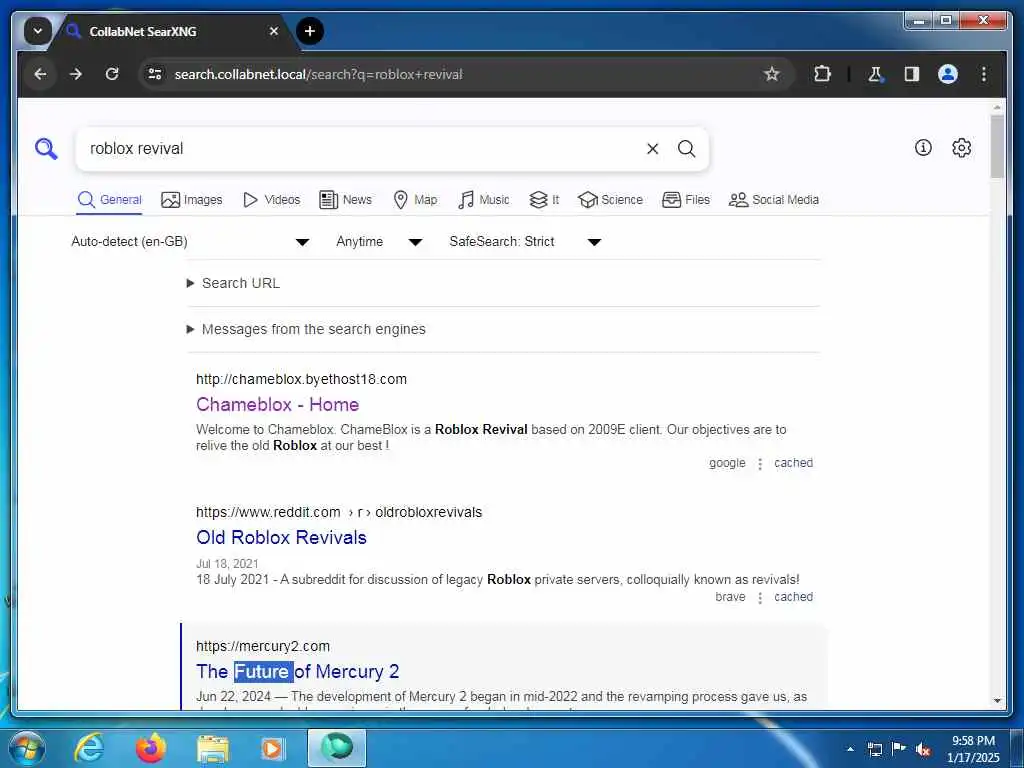
Task: Click the page vertical scrollbar thumb
Action: (997, 147)
